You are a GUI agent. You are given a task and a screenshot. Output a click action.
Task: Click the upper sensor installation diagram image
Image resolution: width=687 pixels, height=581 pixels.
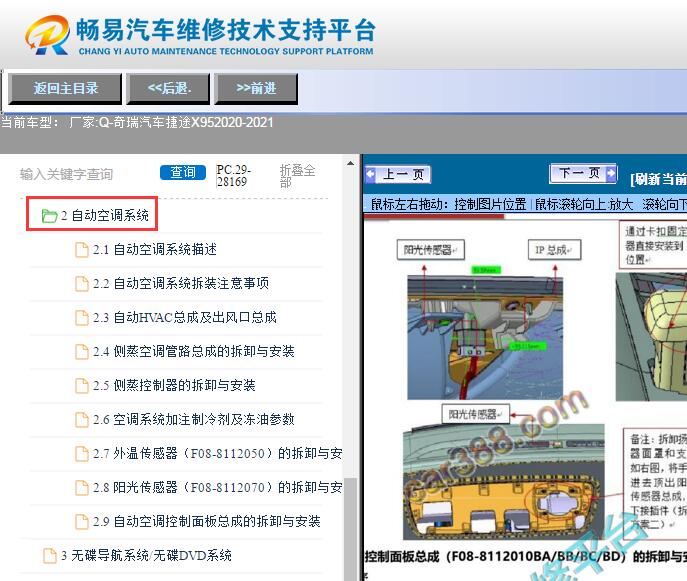[x=485, y=337]
